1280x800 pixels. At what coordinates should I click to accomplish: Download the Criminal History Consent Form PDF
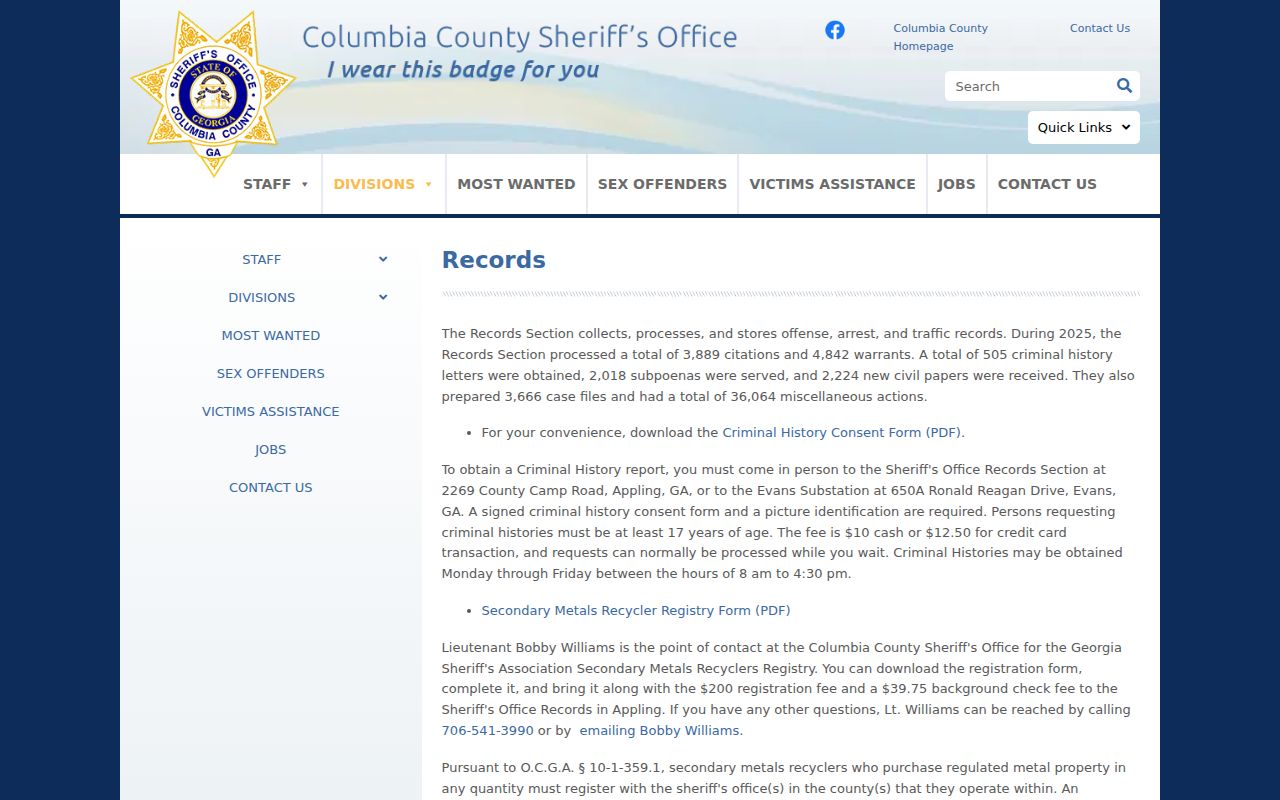coord(842,433)
